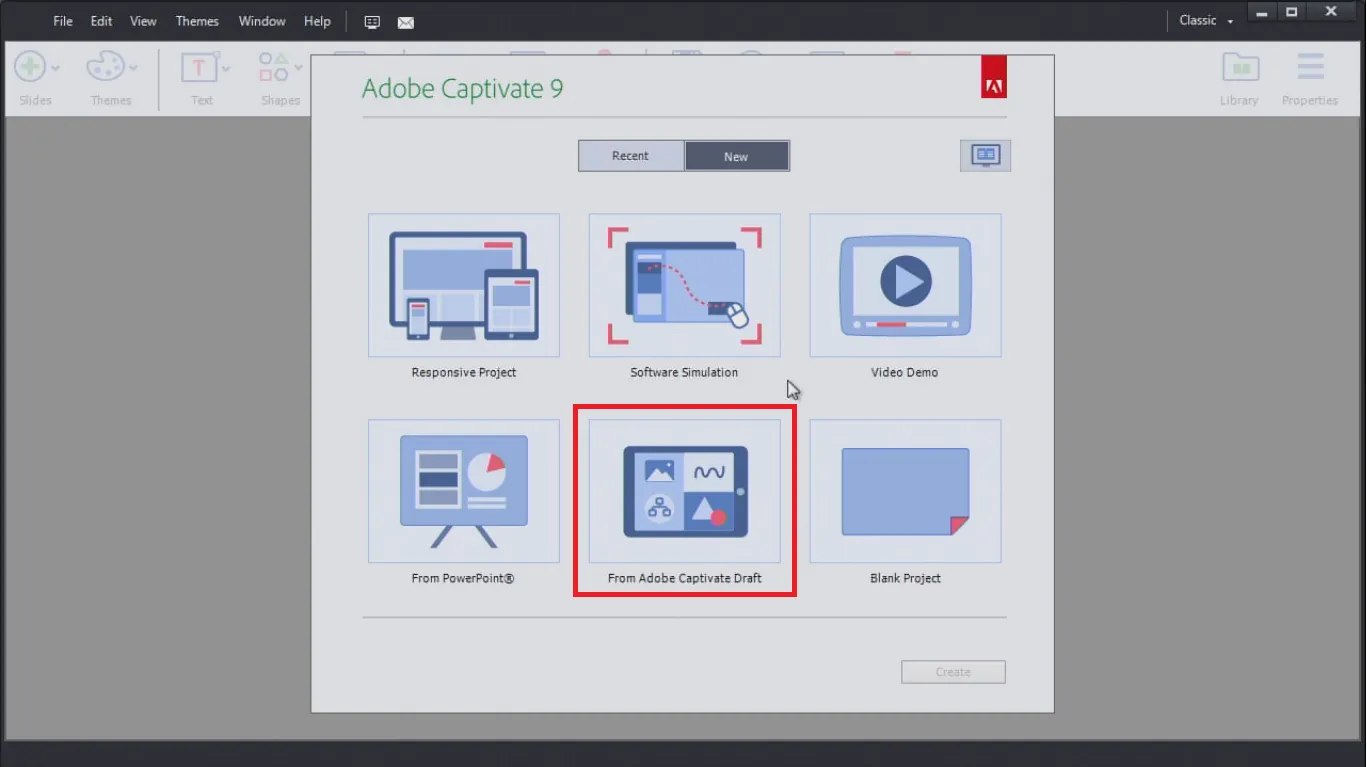1367x767 pixels.
Task: Click the envelope mail icon in menu bar
Action: [405, 22]
